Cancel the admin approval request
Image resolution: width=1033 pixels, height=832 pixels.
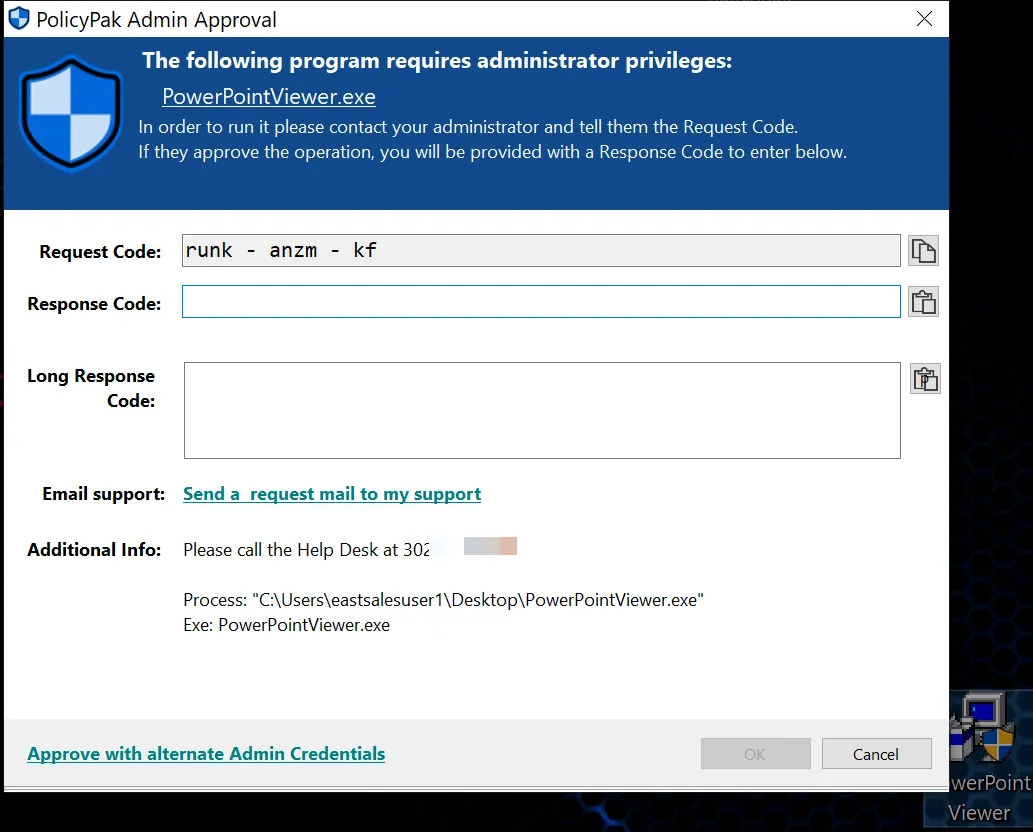pos(876,754)
